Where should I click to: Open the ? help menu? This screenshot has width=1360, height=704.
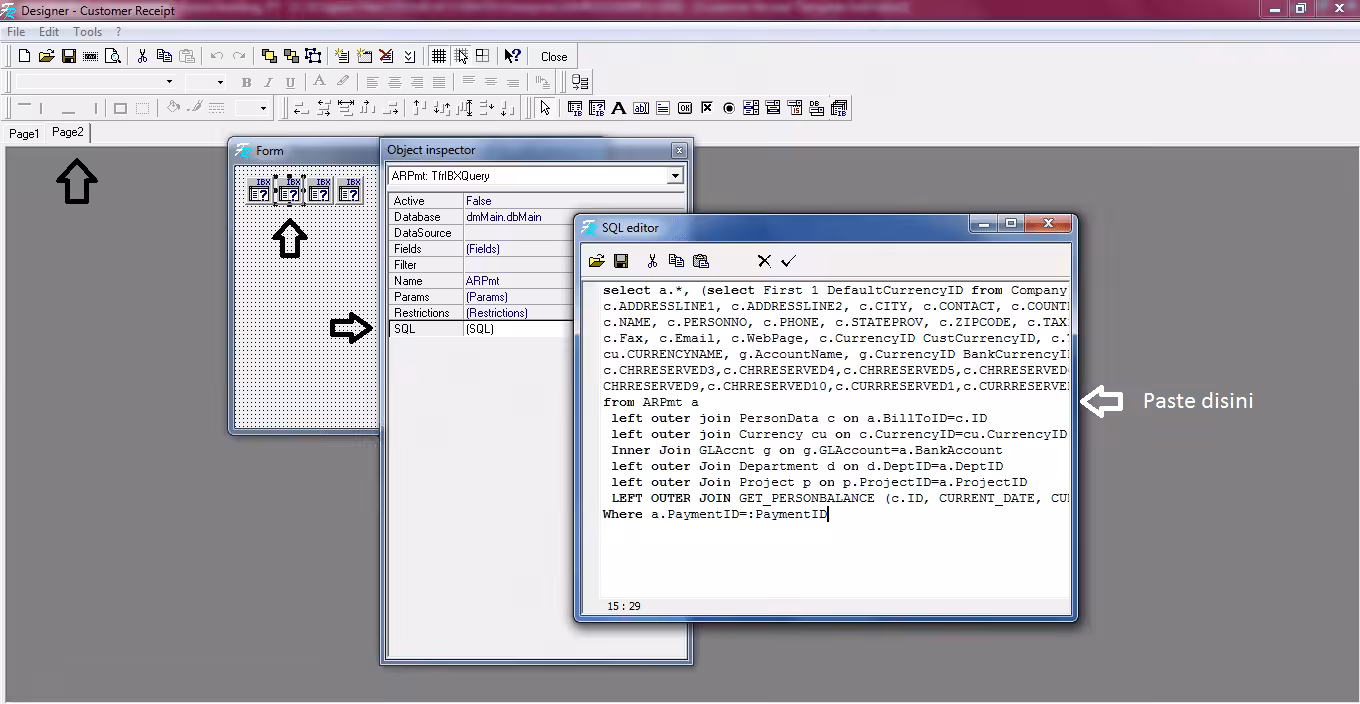coord(119,32)
